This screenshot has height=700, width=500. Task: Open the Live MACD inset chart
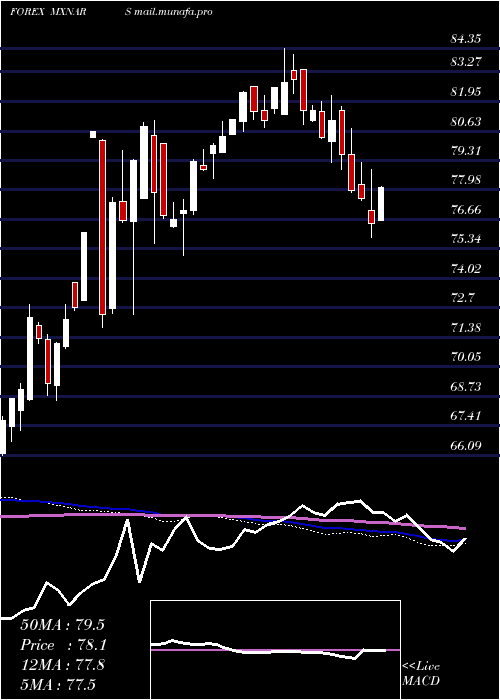pyautogui.click(x=275, y=650)
